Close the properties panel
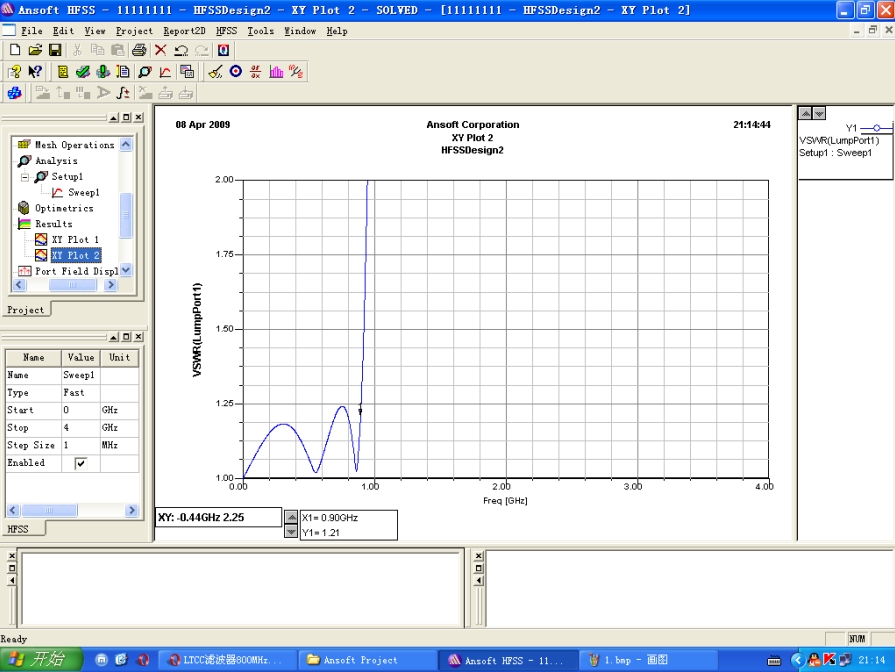895x672 pixels. tap(139, 337)
